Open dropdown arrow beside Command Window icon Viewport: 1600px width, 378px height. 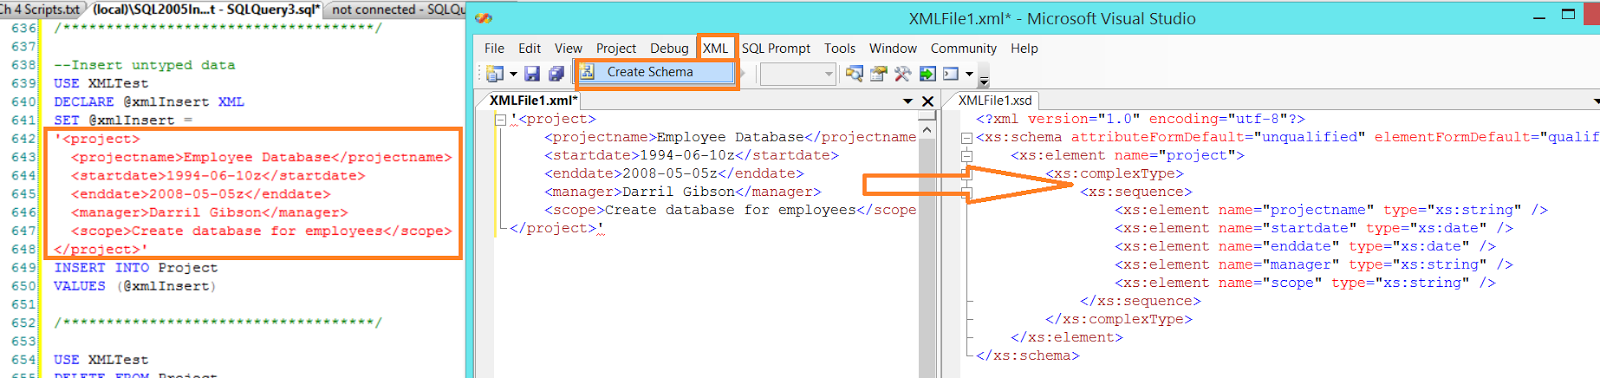click(x=969, y=74)
